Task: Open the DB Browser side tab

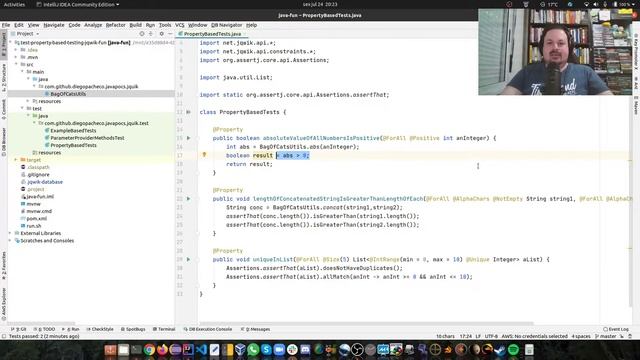Action: [4, 141]
